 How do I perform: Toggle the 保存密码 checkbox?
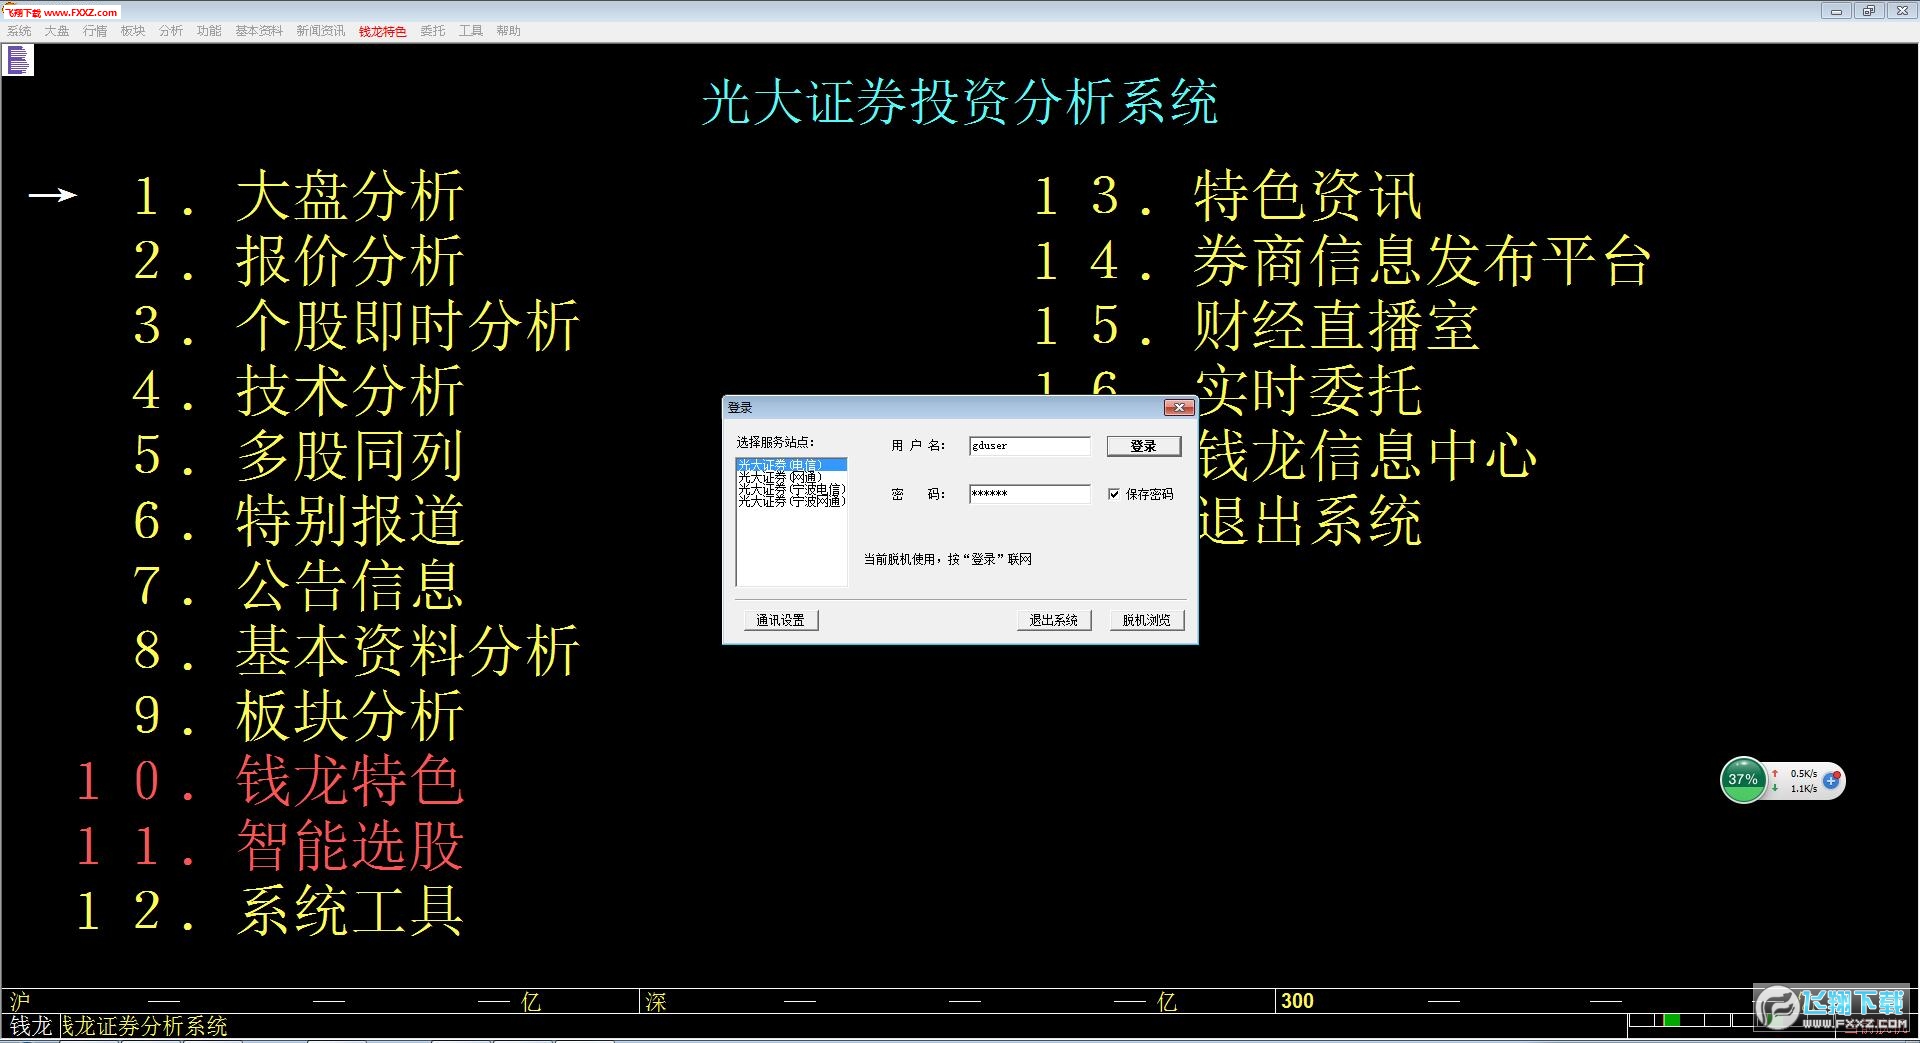[x=1114, y=494]
